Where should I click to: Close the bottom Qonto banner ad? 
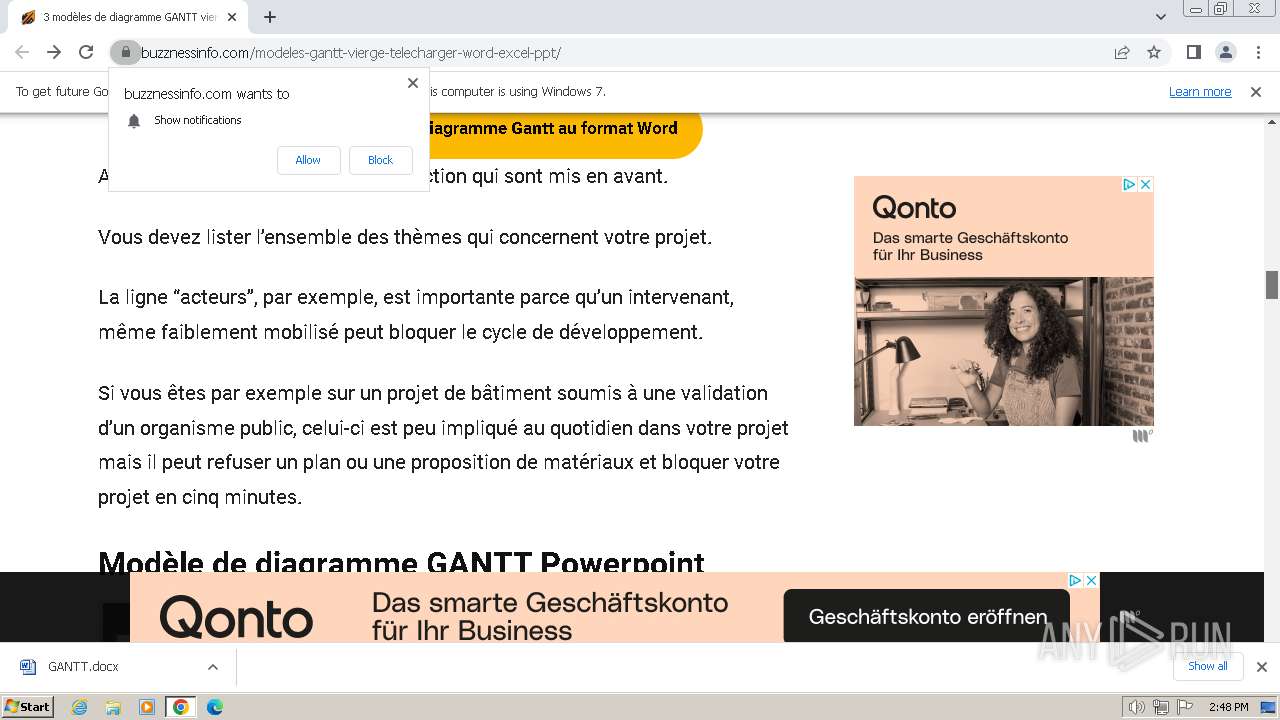(1092, 580)
